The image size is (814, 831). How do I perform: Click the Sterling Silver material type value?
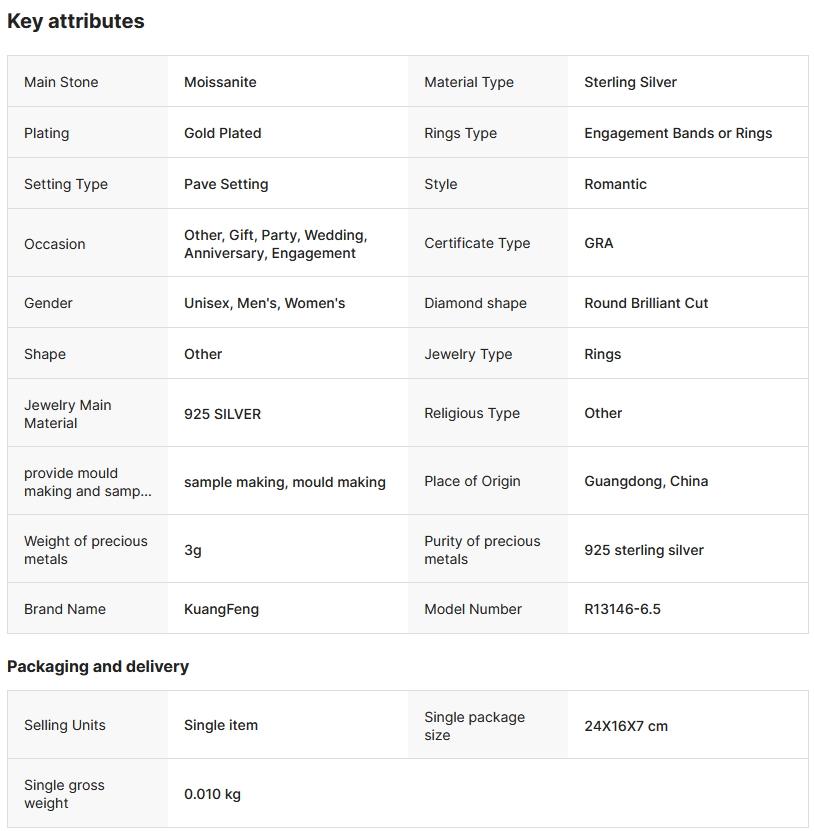[x=630, y=82]
